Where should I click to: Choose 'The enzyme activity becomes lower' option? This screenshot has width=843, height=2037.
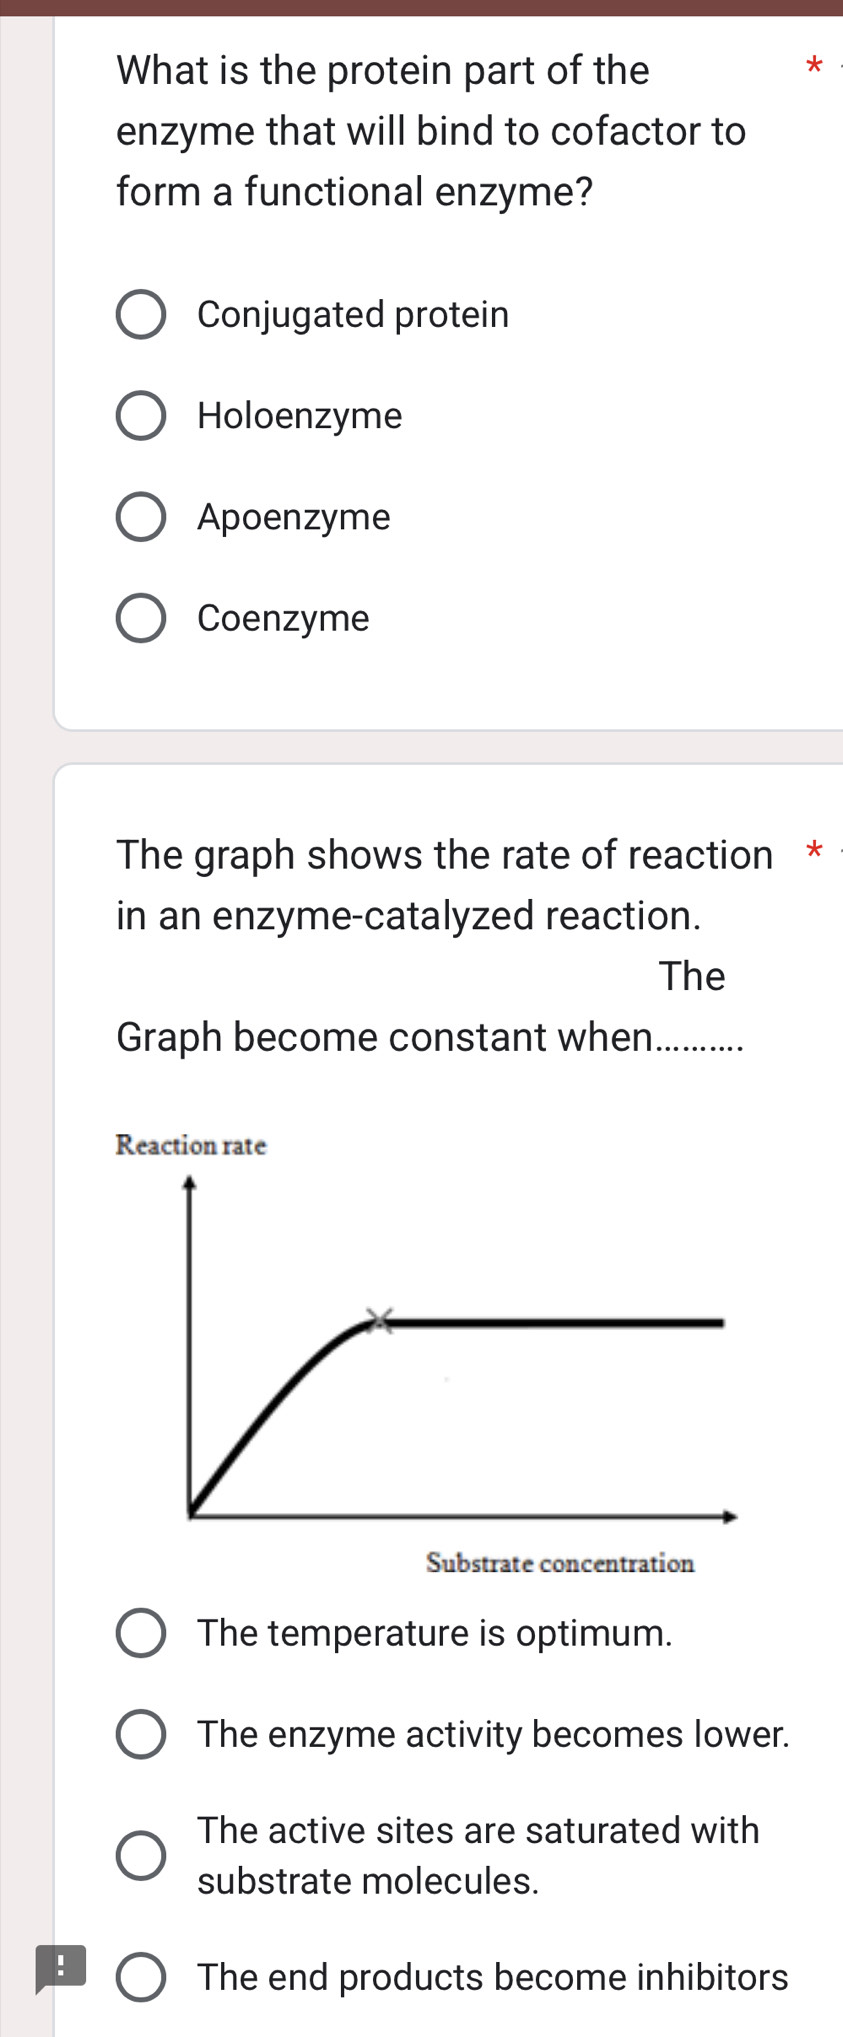pos(142,1735)
